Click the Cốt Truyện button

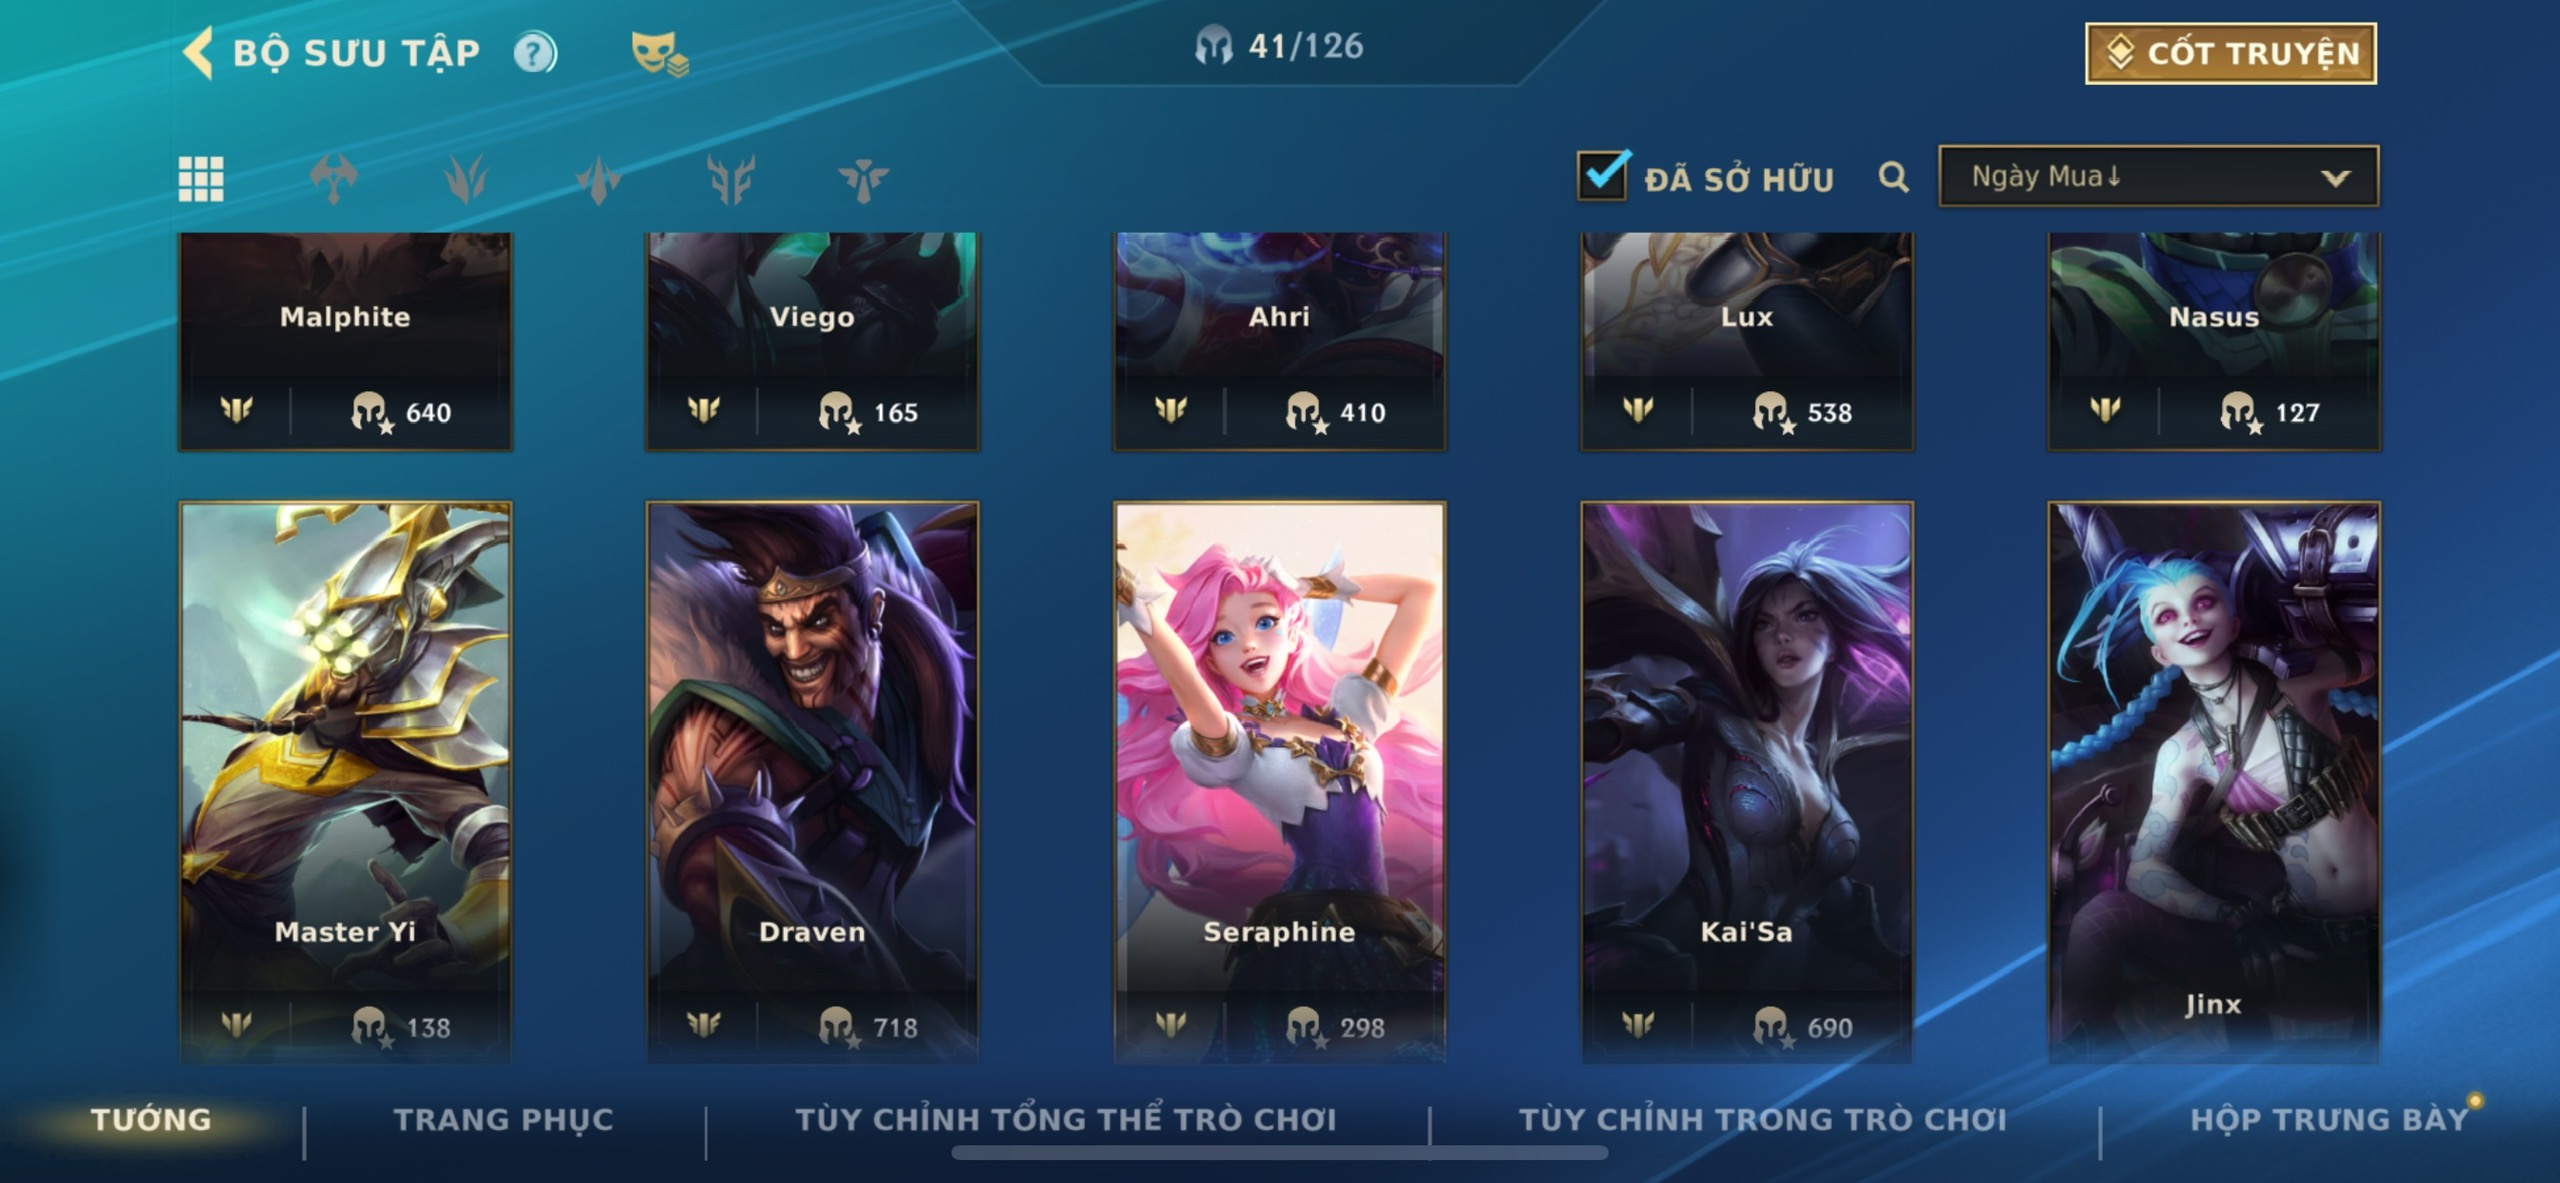pos(2231,53)
